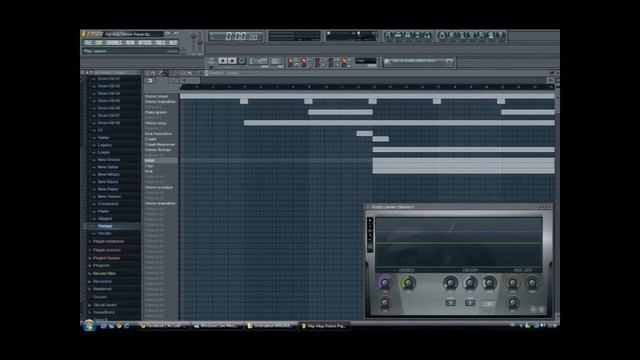Click the transport Record button
The height and width of the screenshot is (360, 640).
coord(241,61)
